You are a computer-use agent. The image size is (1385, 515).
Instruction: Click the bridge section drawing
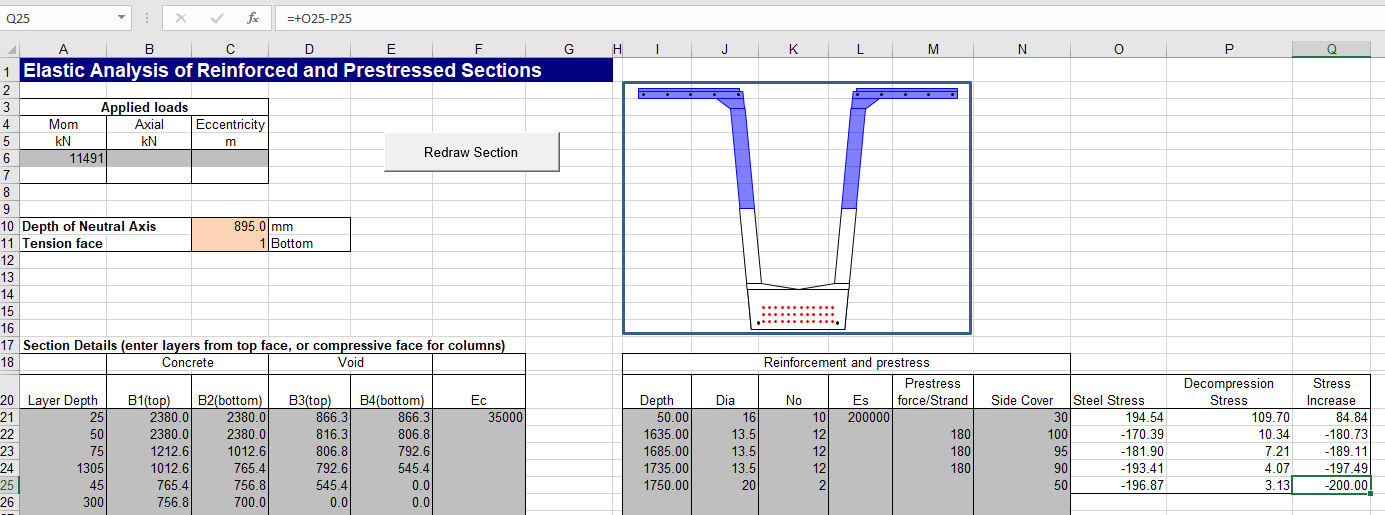coord(797,208)
